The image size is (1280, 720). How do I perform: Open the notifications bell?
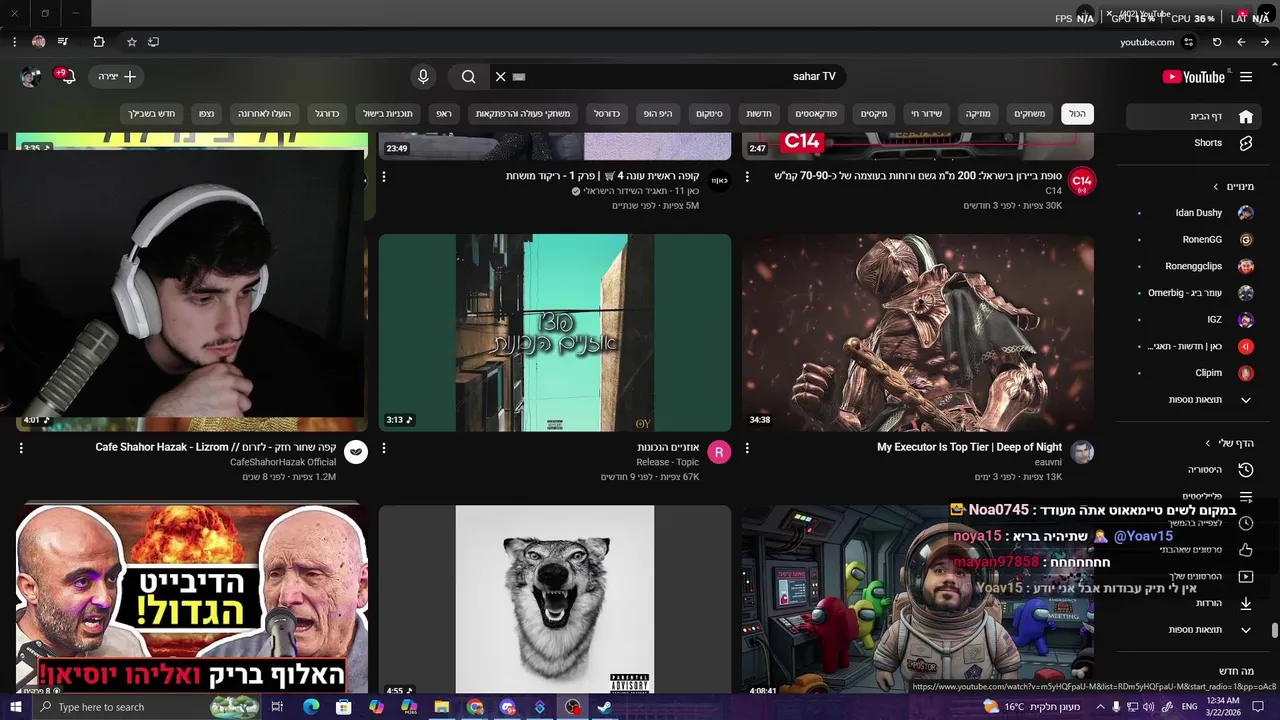[x=66, y=76]
